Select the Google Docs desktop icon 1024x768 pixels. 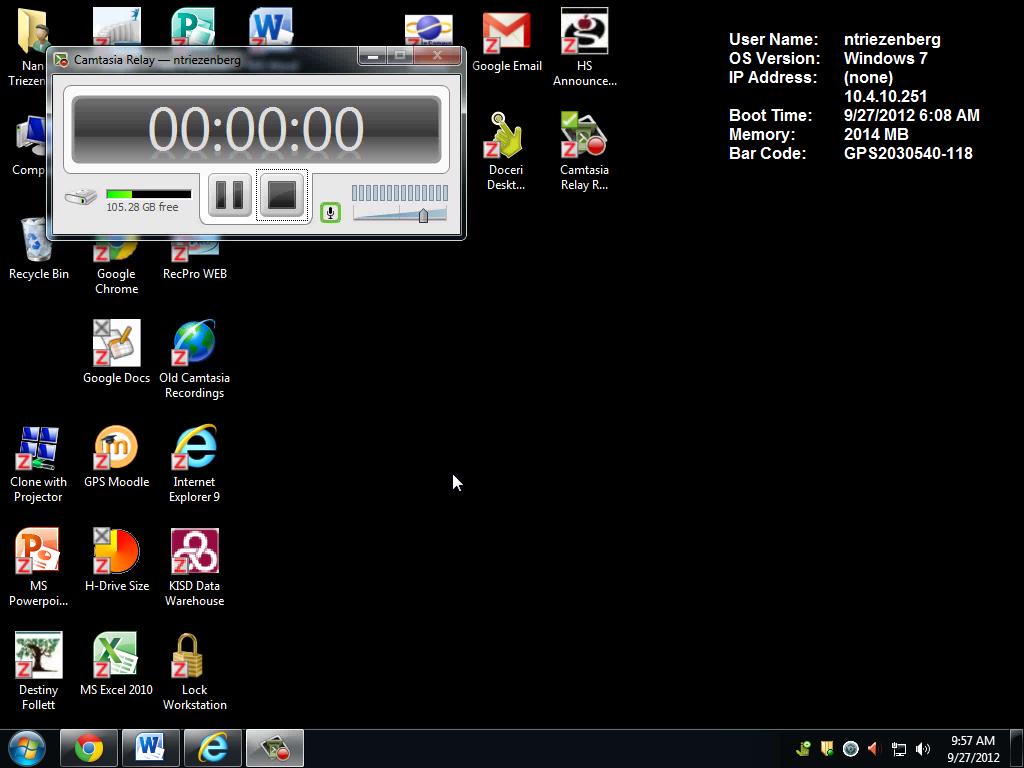pyautogui.click(x=116, y=352)
